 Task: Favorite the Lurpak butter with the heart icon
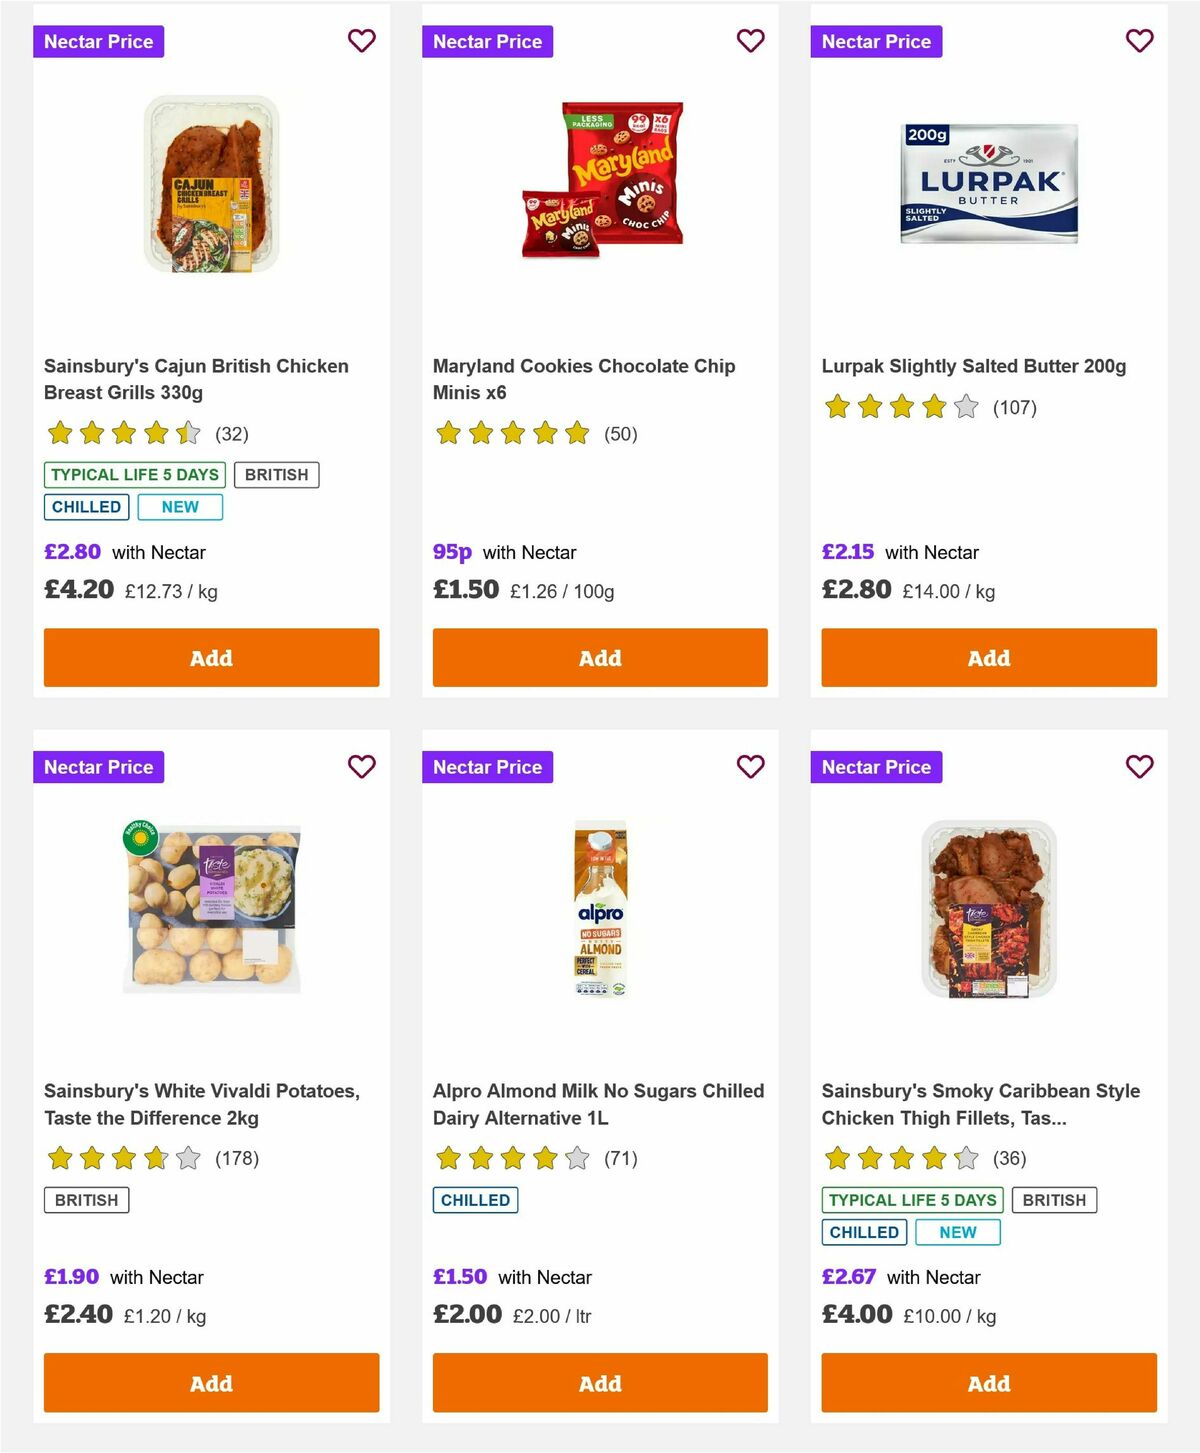(1138, 41)
